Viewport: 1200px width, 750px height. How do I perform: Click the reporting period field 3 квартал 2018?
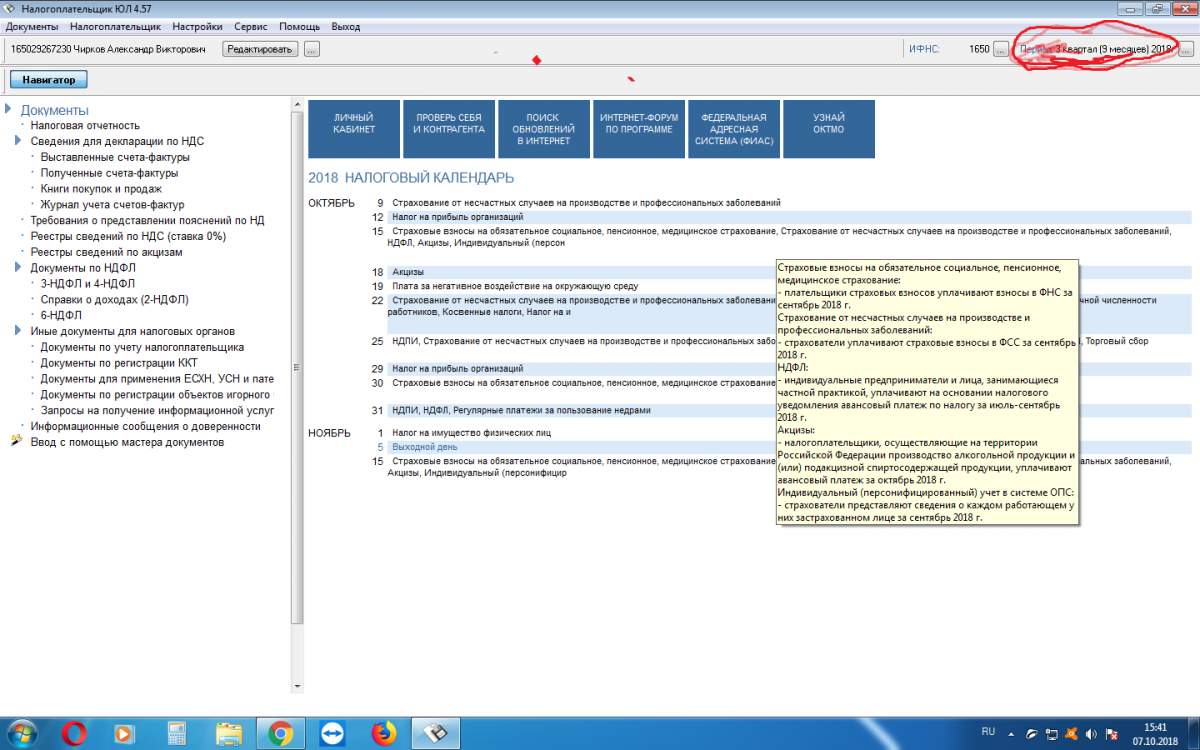coord(1095,49)
